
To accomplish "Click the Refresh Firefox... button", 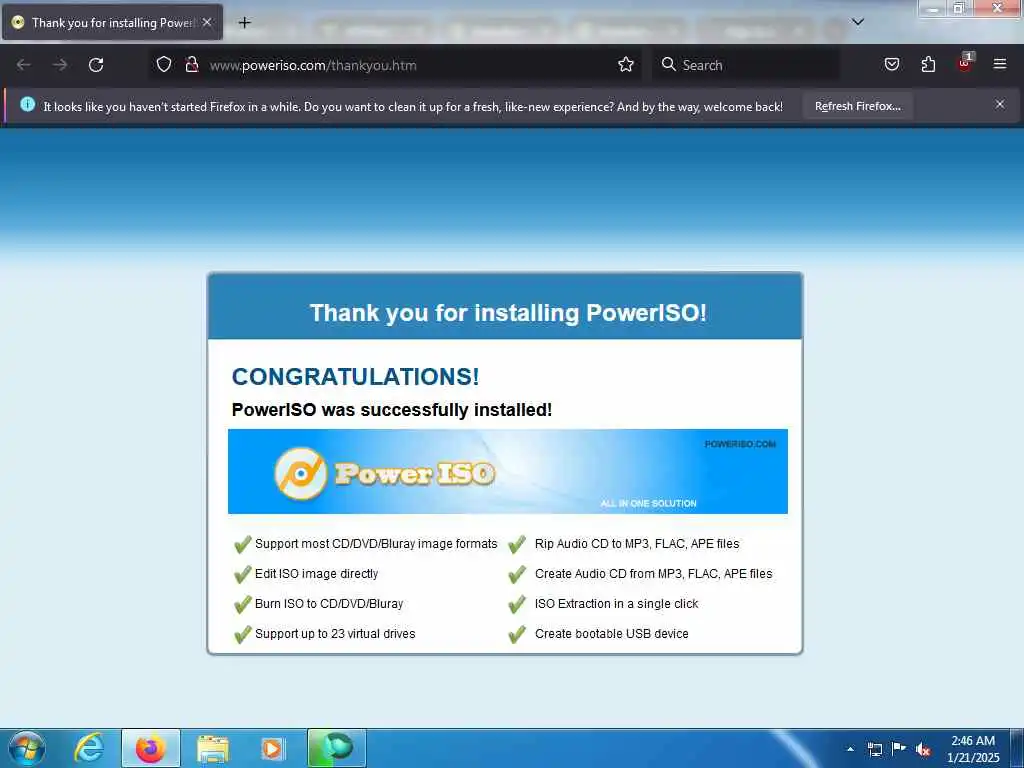I will (857, 106).
